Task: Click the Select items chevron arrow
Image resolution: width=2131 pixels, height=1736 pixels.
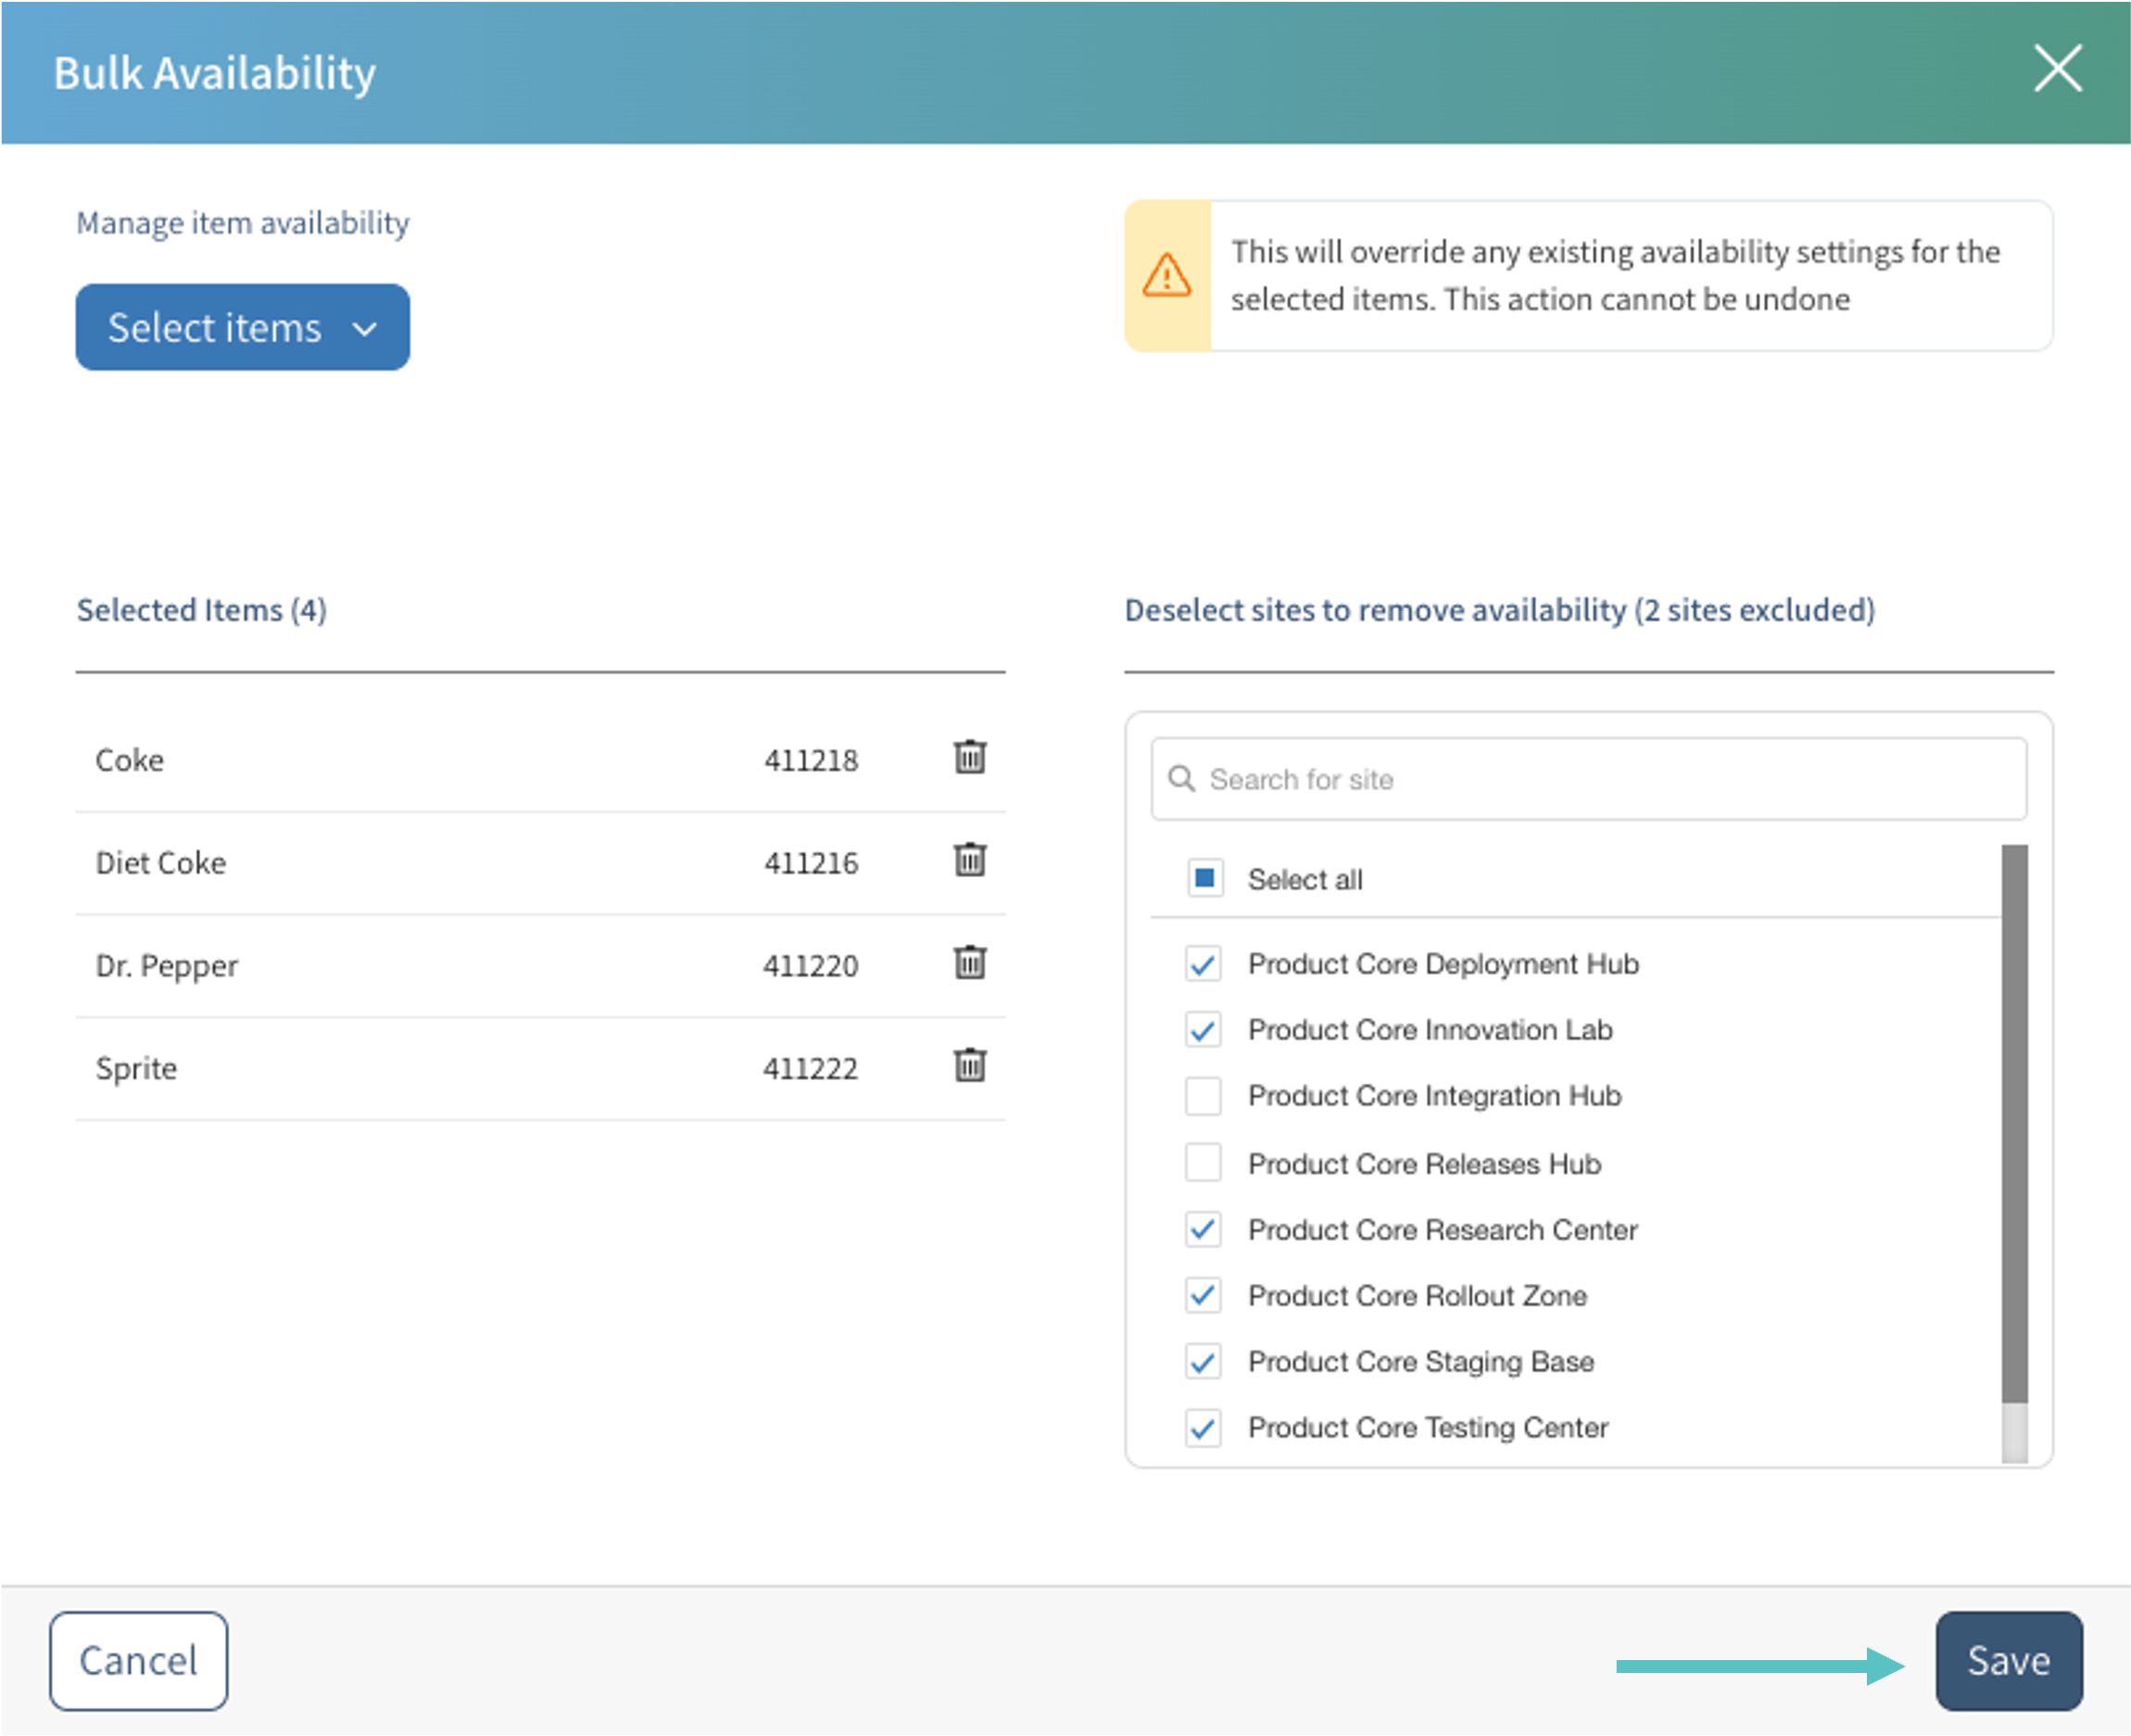Action: (365, 329)
